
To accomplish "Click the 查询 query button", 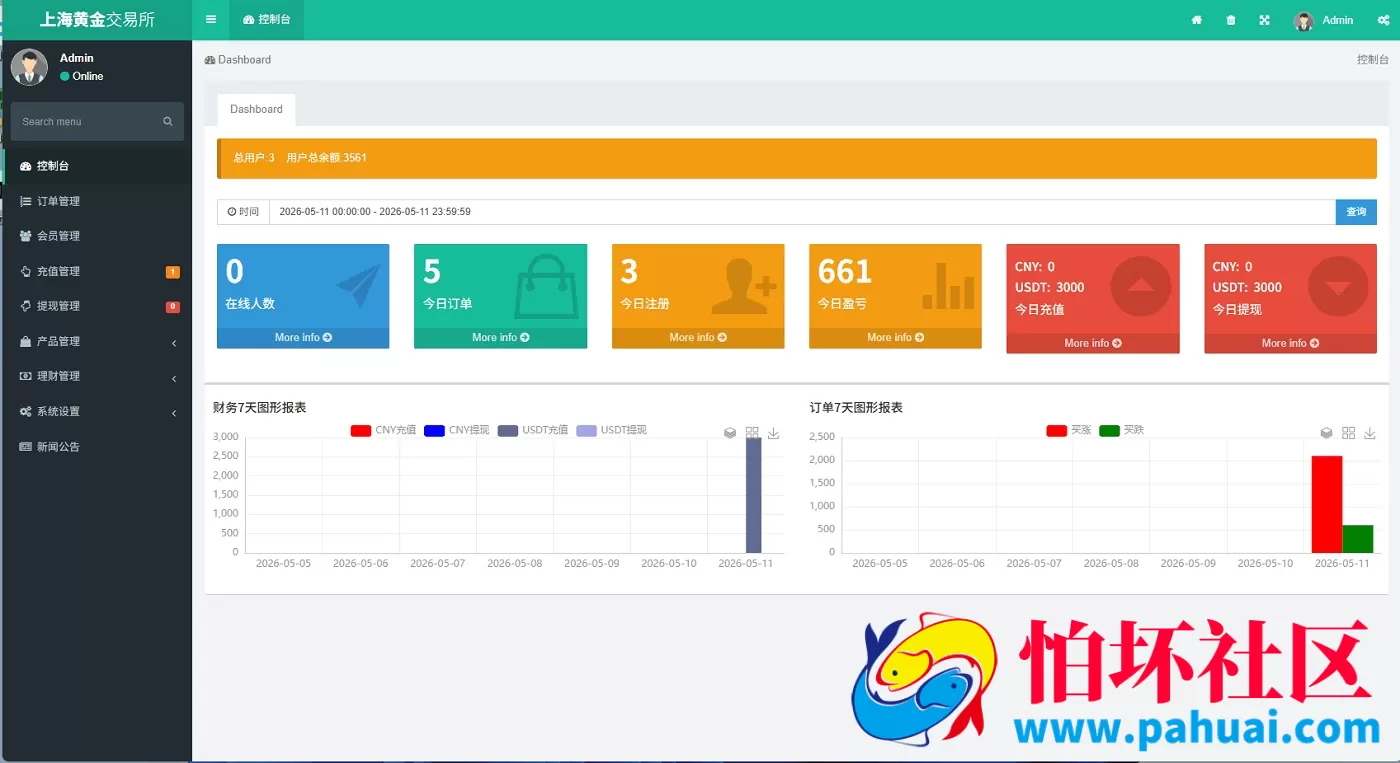I will pos(1356,212).
